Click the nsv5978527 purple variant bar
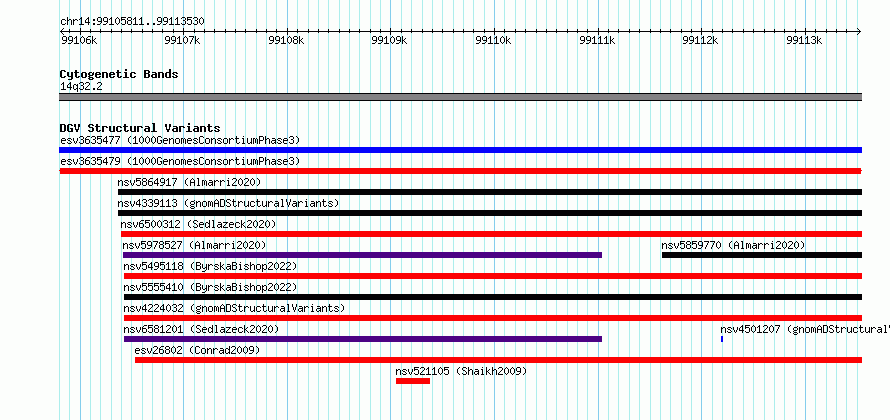The image size is (890, 420). pyautogui.click(x=362, y=255)
